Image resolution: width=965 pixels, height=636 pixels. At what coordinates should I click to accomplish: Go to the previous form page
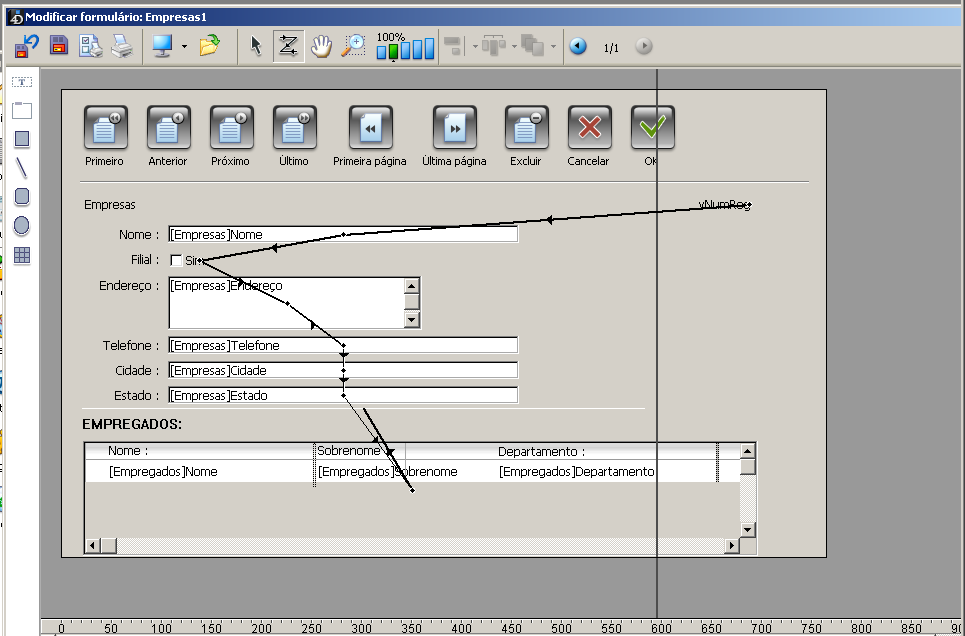pyautogui.click(x=578, y=46)
